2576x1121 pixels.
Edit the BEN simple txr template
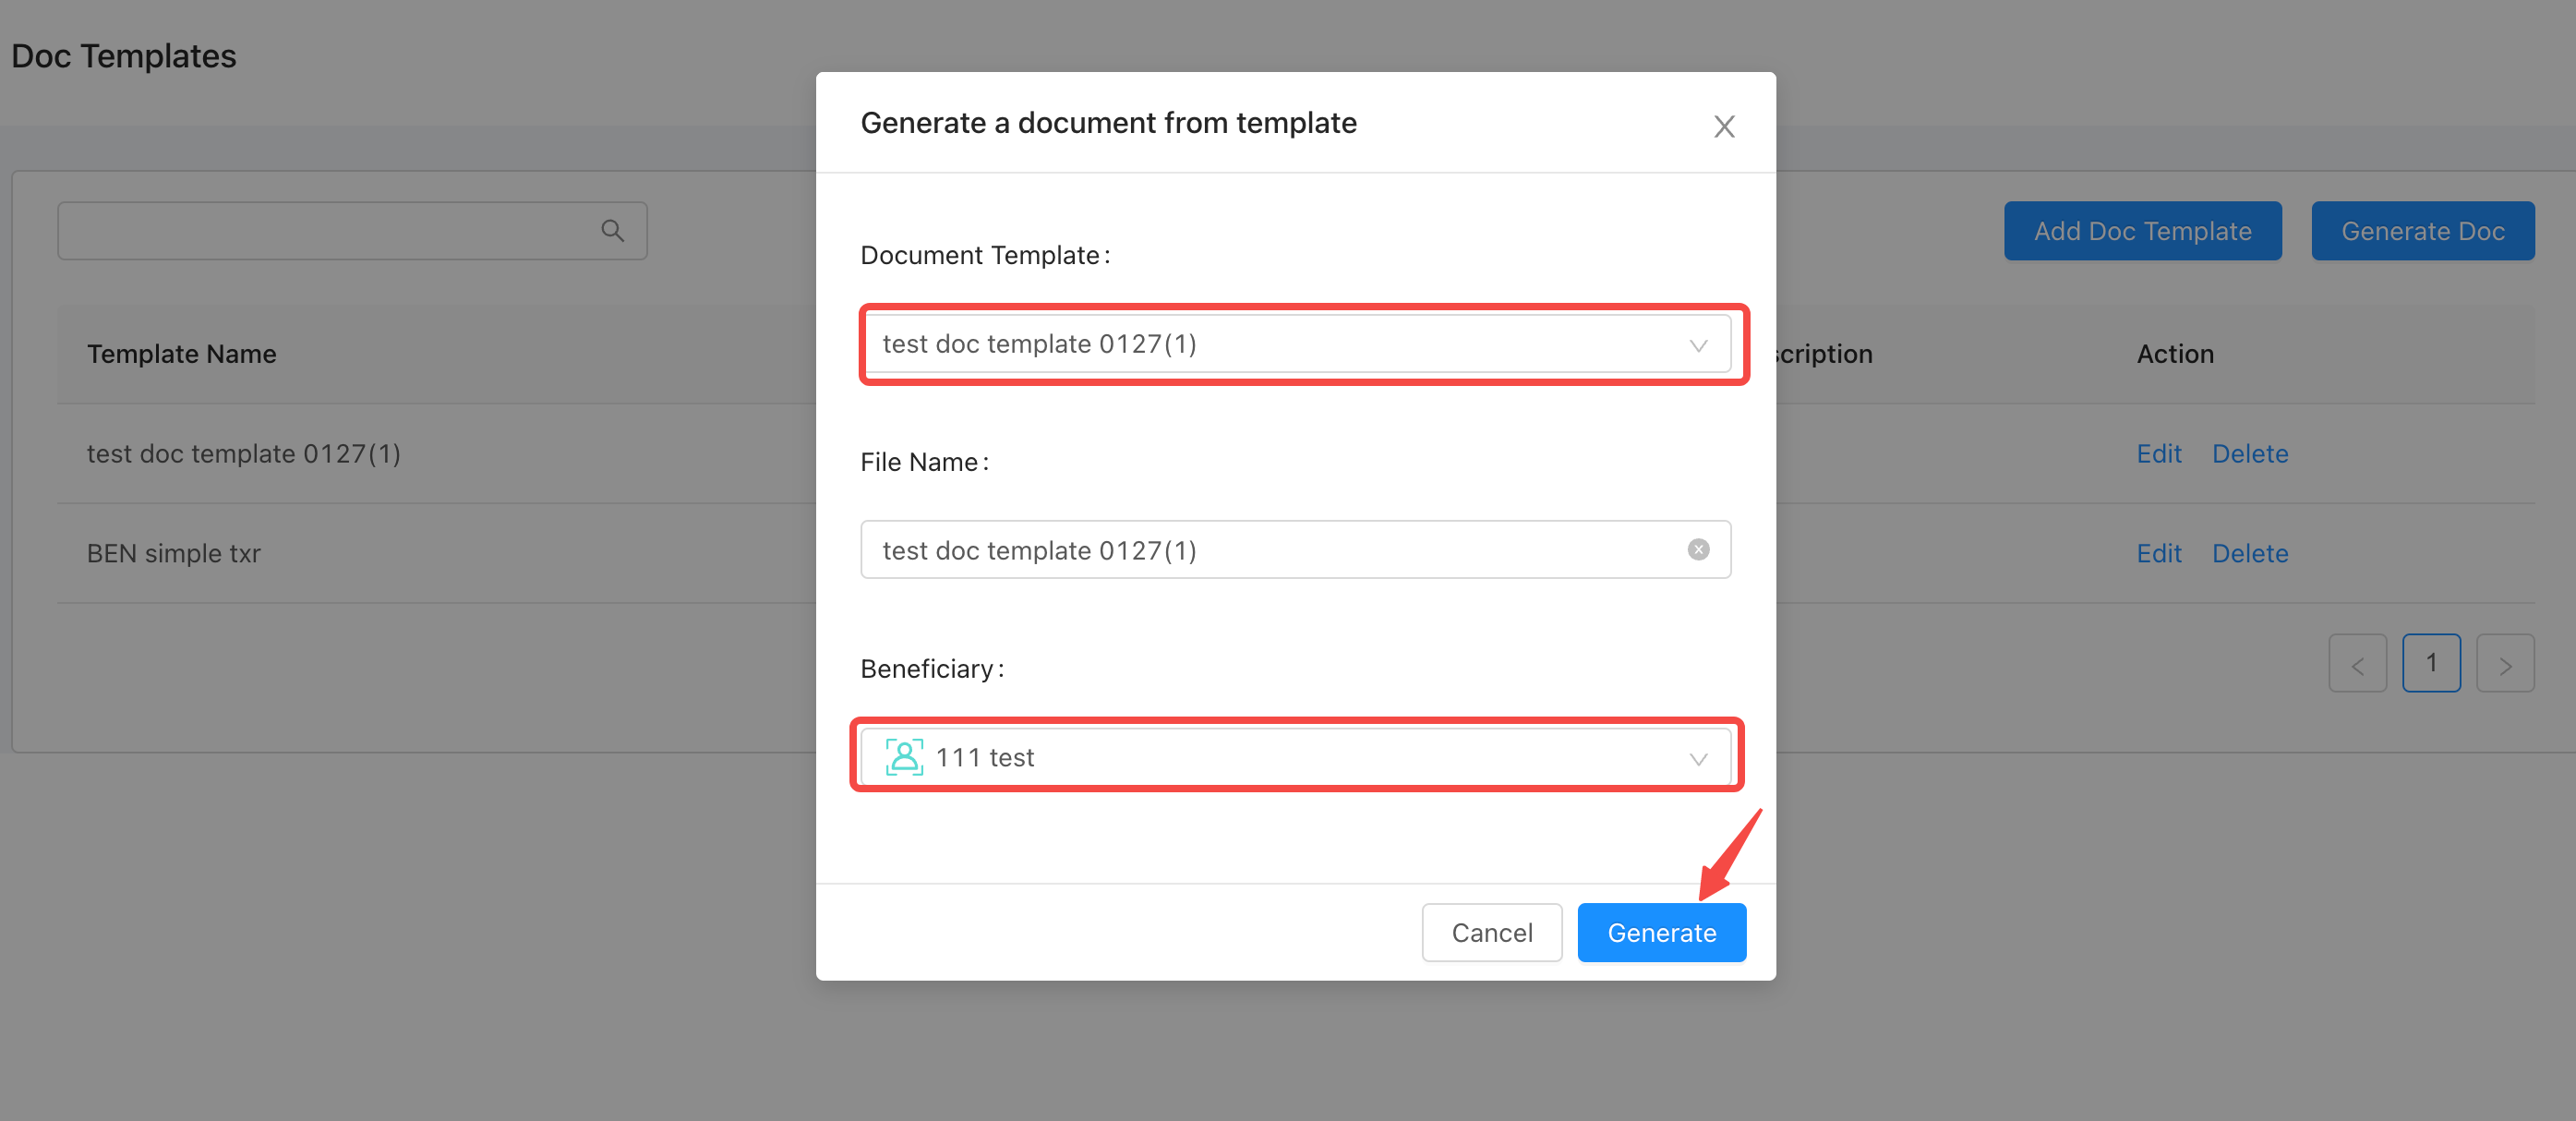(x=2158, y=553)
